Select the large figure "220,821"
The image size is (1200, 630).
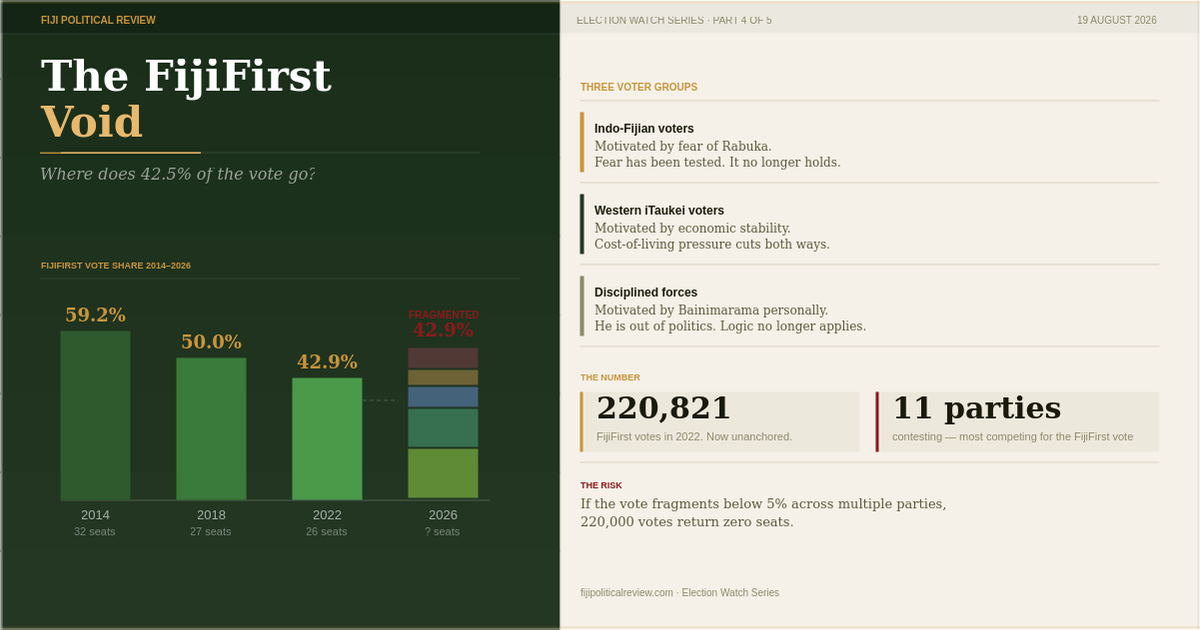pyautogui.click(x=664, y=408)
